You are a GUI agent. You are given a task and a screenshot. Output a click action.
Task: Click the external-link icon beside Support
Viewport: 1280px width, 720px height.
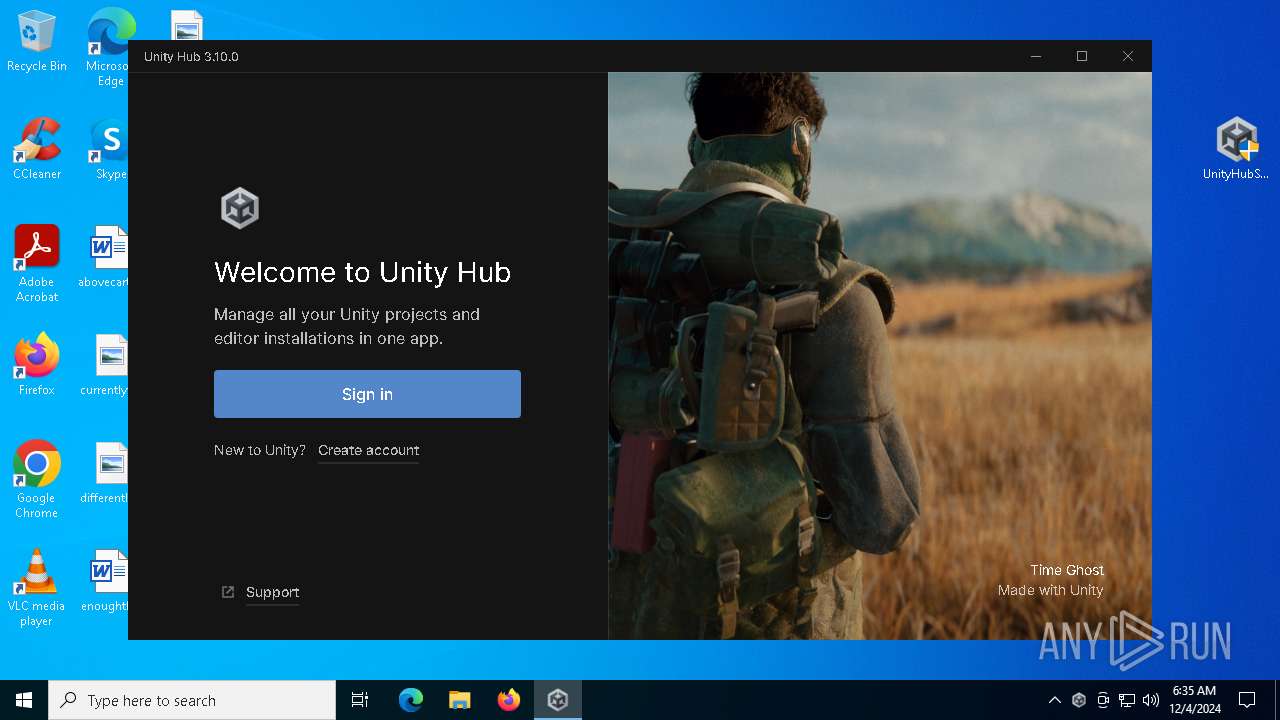point(228,592)
